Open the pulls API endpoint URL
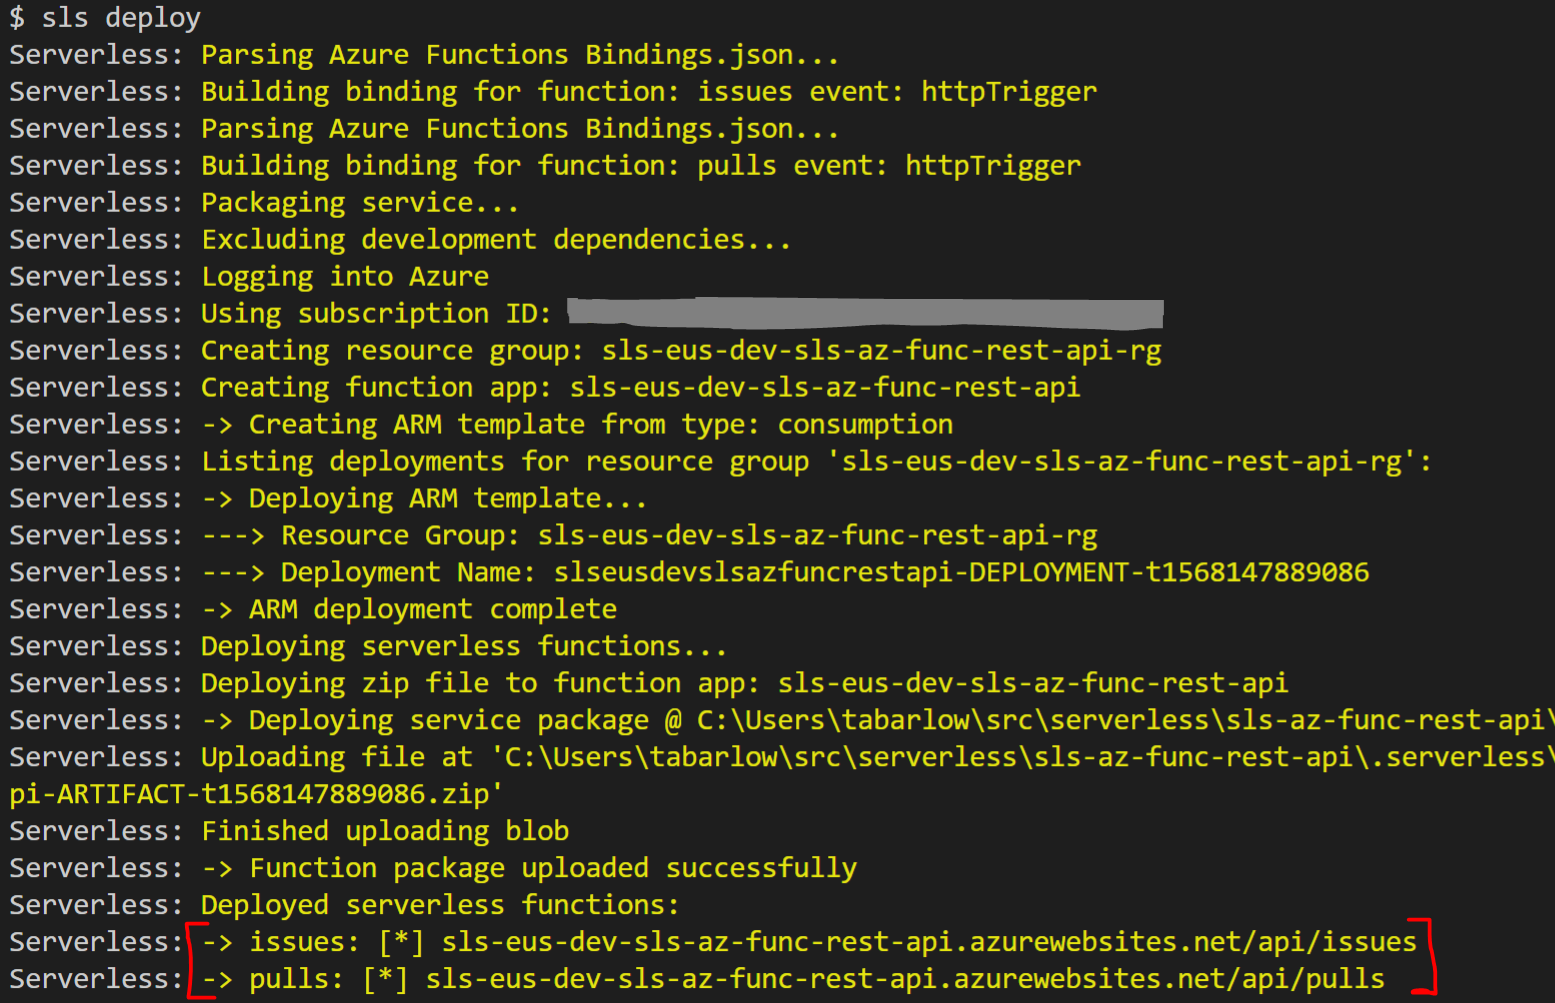1555x1003 pixels. click(905, 979)
